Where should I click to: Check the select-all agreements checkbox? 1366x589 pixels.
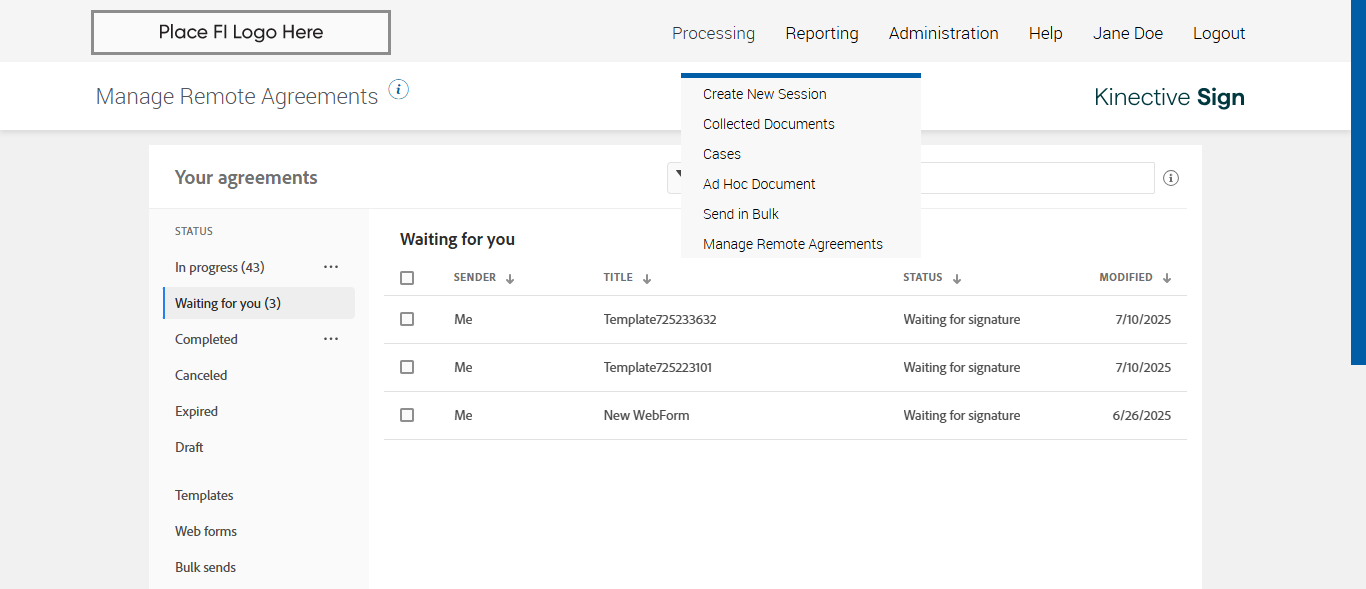pyautogui.click(x=407, y=278)
